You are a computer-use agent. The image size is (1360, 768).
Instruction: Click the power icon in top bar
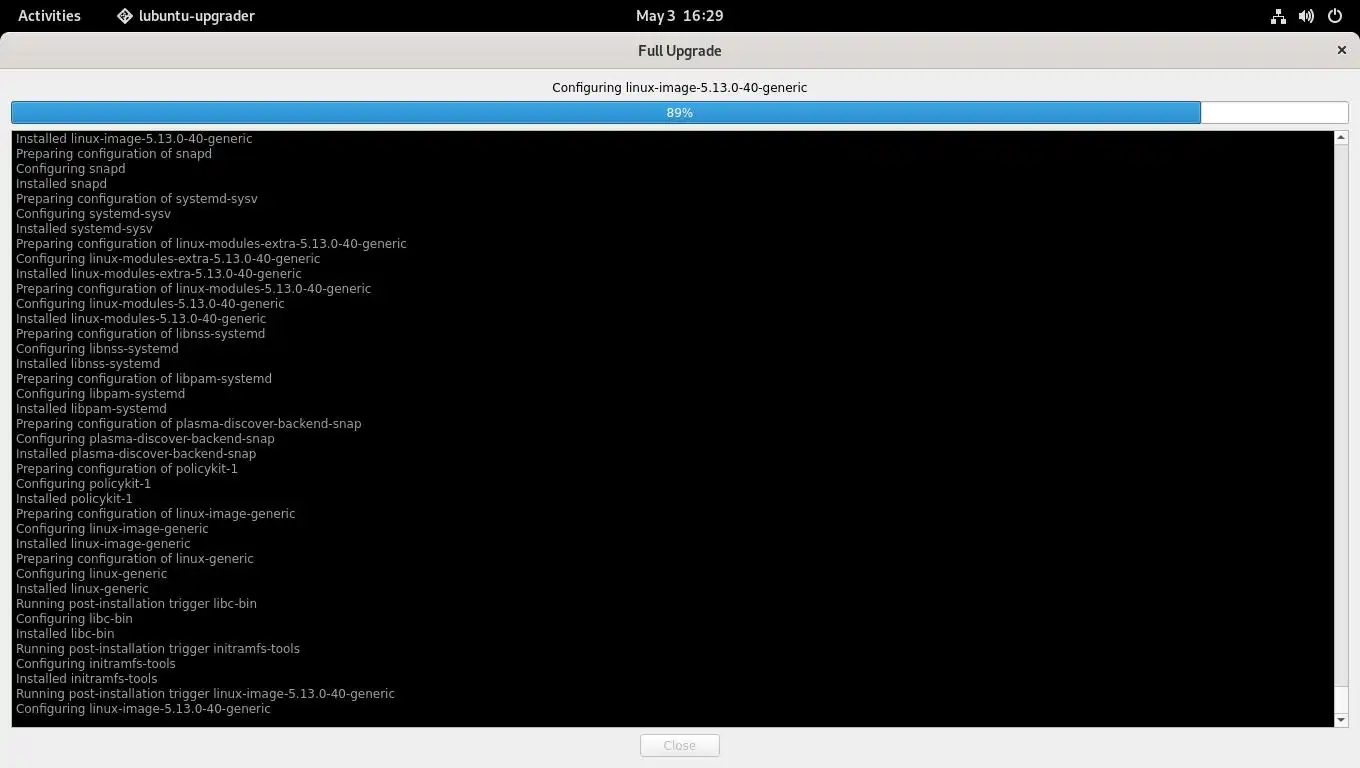click(1334, 16)
